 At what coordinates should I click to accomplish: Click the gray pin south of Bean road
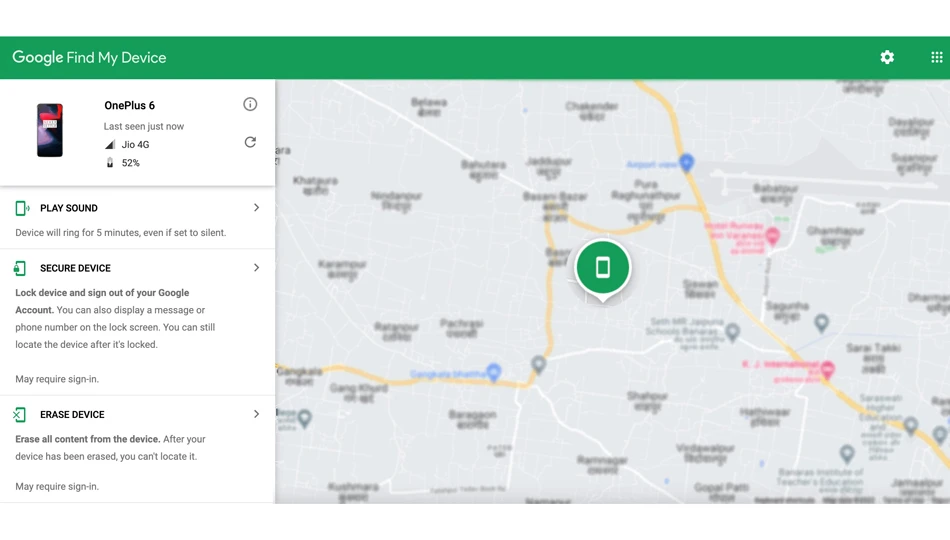click(x=539, y=364)
